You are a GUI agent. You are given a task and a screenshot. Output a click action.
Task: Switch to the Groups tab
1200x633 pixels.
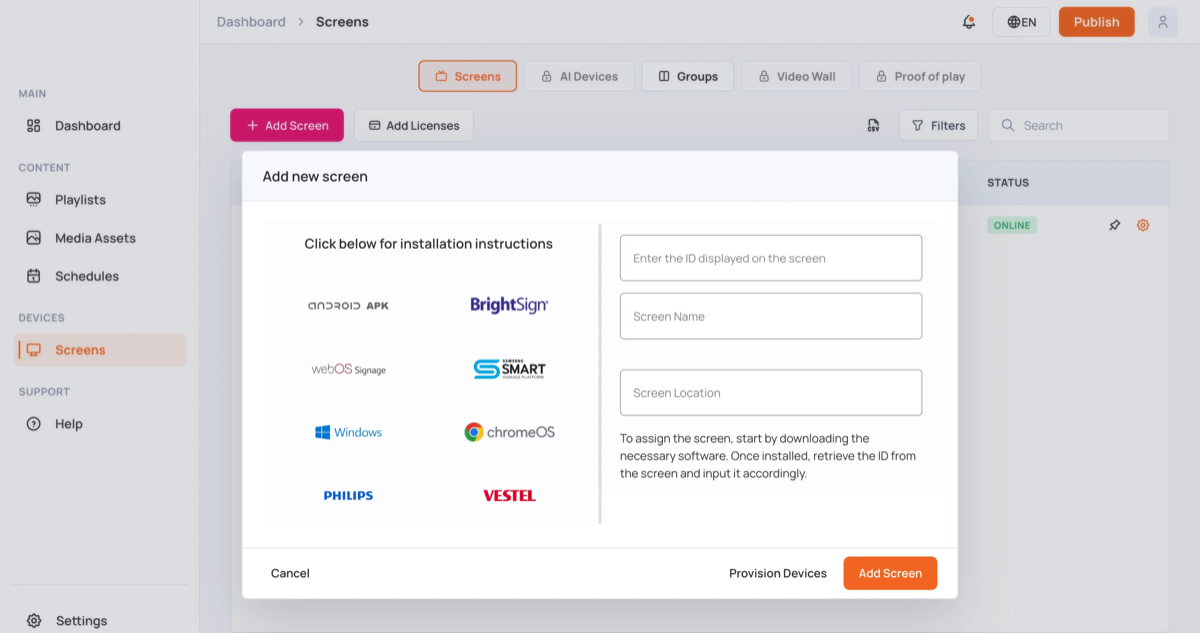coord(688,76)
